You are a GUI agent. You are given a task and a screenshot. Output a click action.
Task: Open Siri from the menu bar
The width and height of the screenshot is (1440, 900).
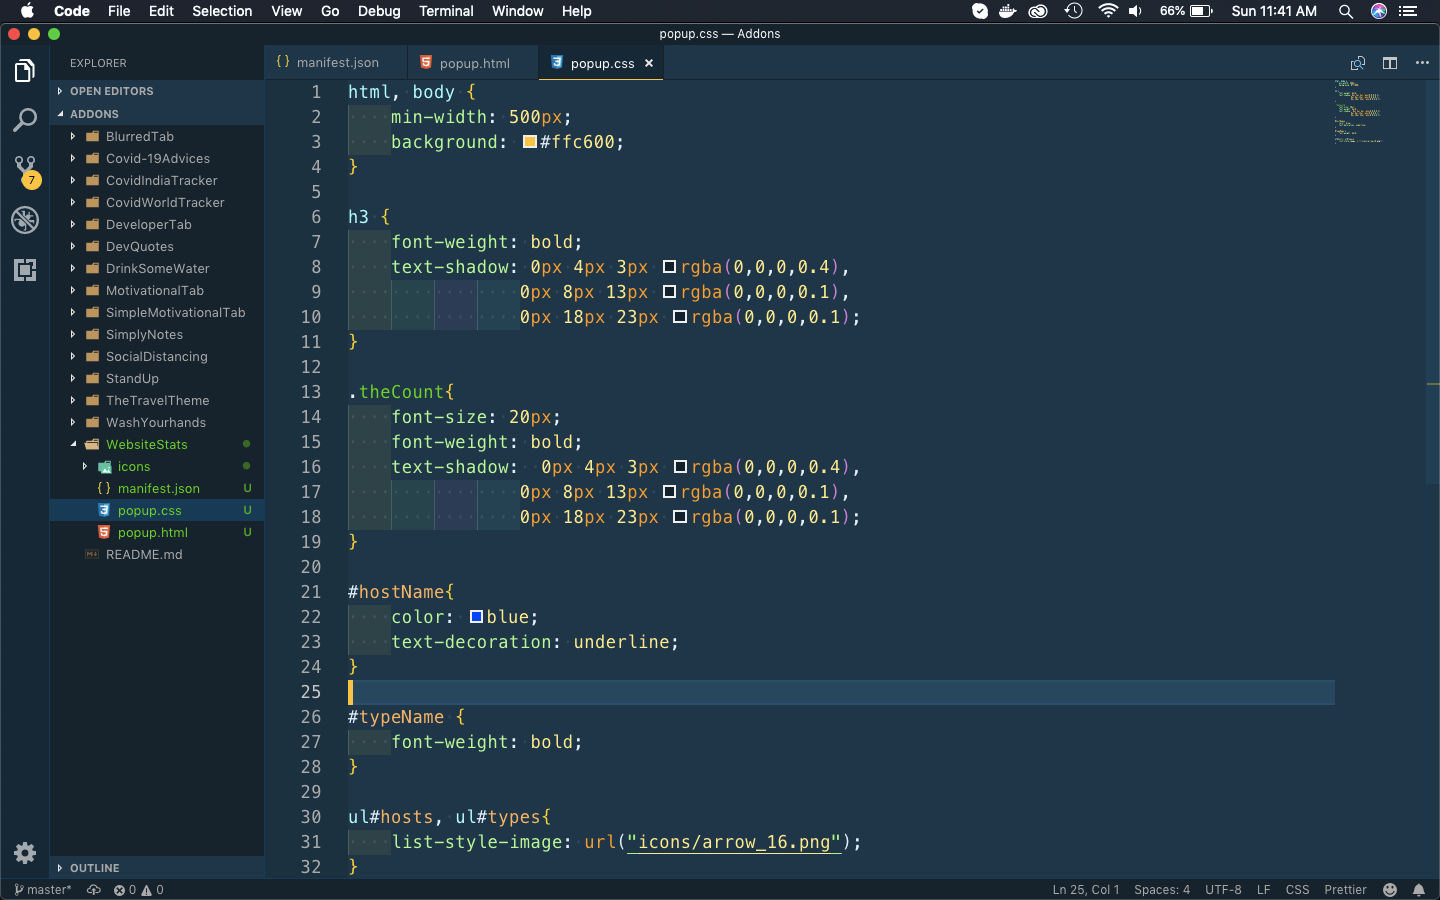pyautogui.click(x=1379, y=11)
